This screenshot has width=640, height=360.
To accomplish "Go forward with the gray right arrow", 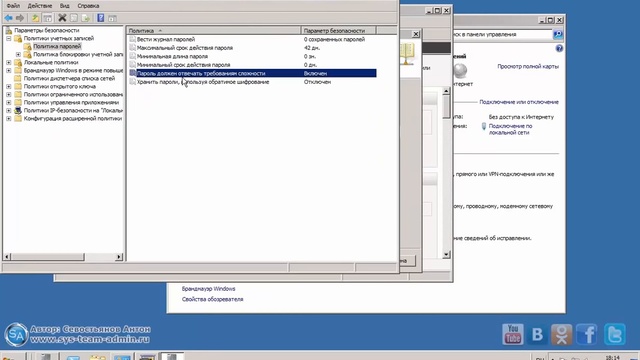I will (x=20, y=18).
